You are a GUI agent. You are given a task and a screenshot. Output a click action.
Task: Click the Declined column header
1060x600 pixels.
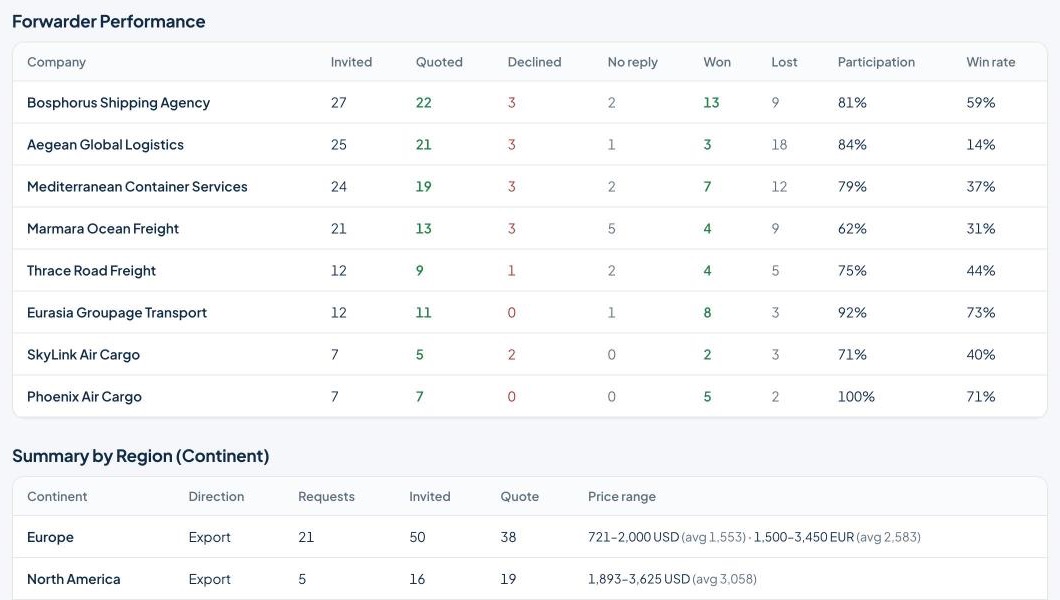(x=534, y=62)
